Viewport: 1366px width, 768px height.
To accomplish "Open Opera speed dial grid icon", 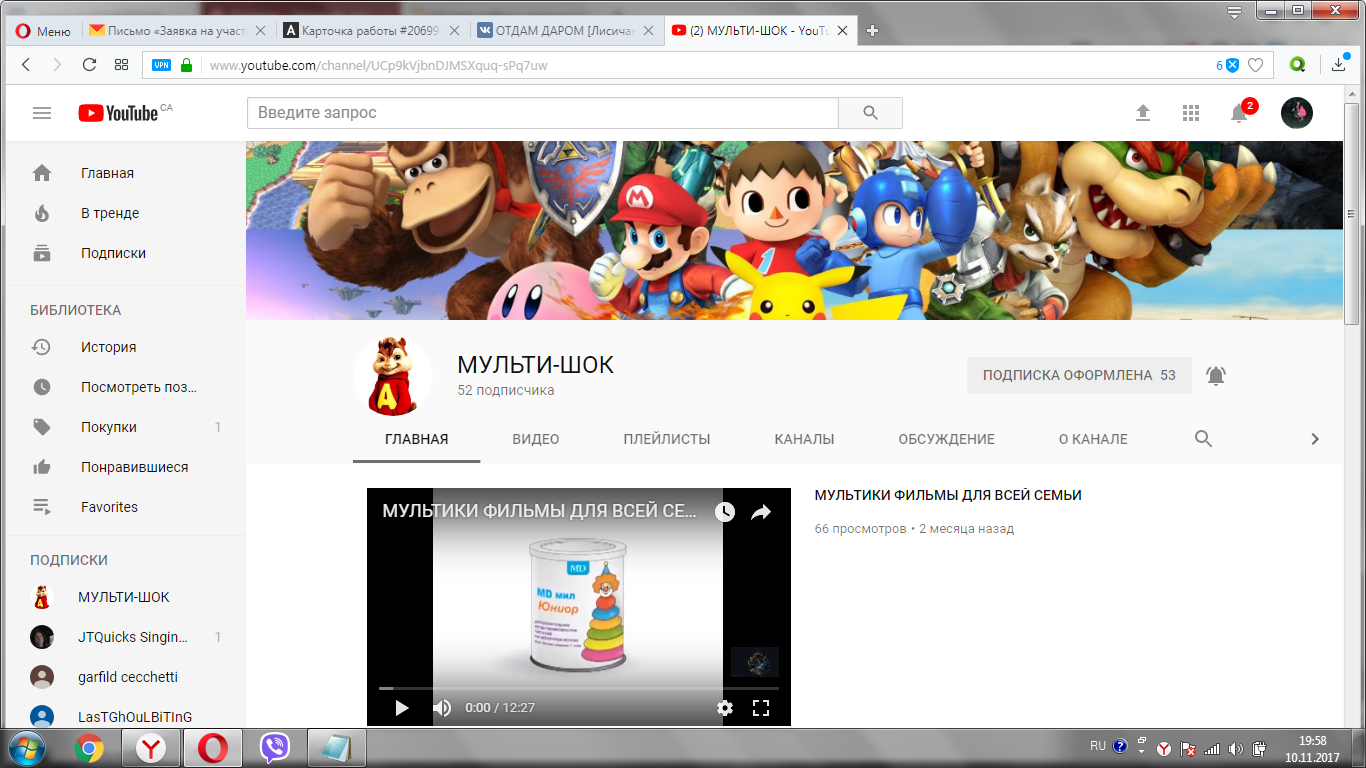I will tap(122, 65).
